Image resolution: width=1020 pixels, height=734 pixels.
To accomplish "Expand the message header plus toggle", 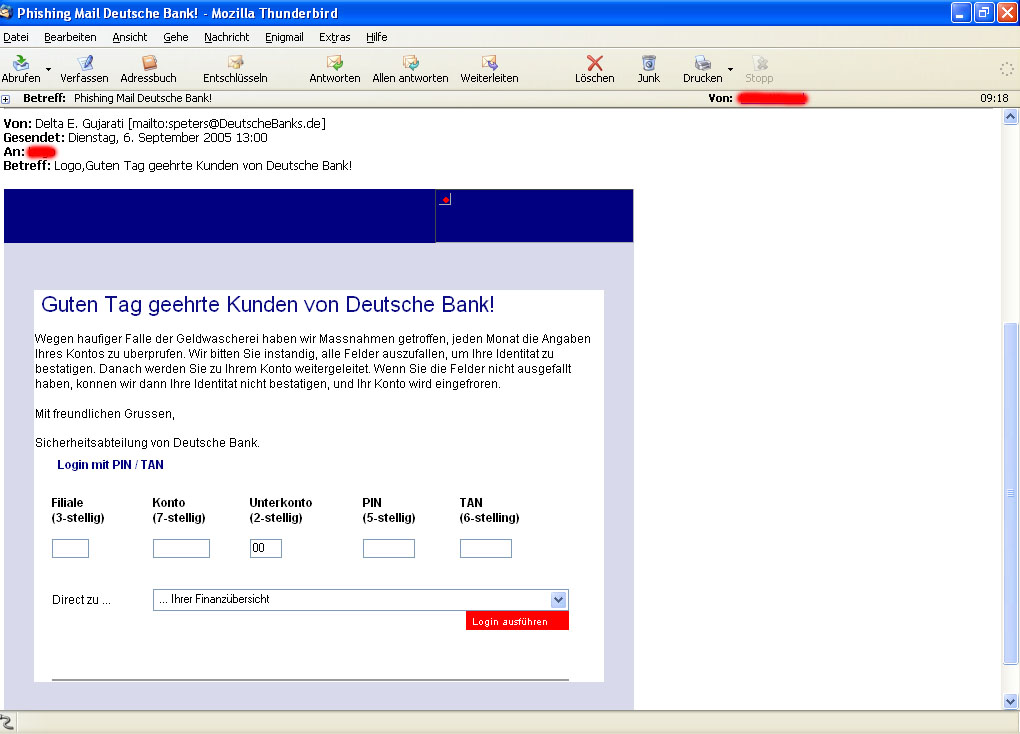I will pyautogui.click(x=6, y=99).
